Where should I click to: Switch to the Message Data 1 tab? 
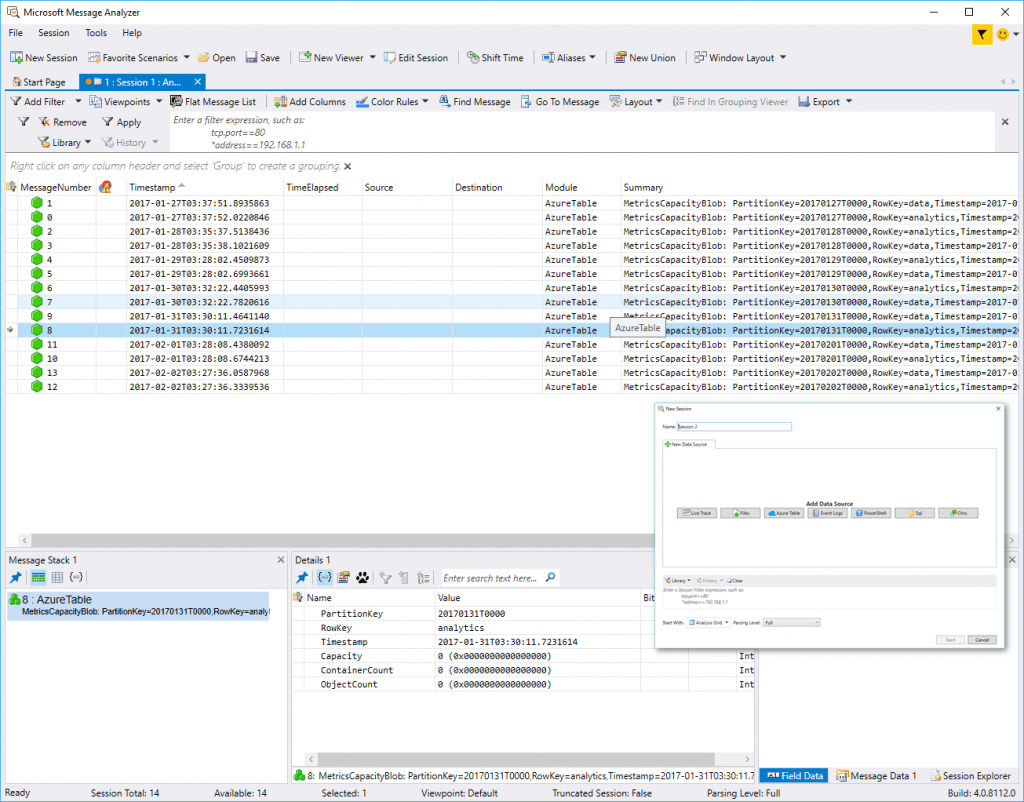tap(877, 775)
